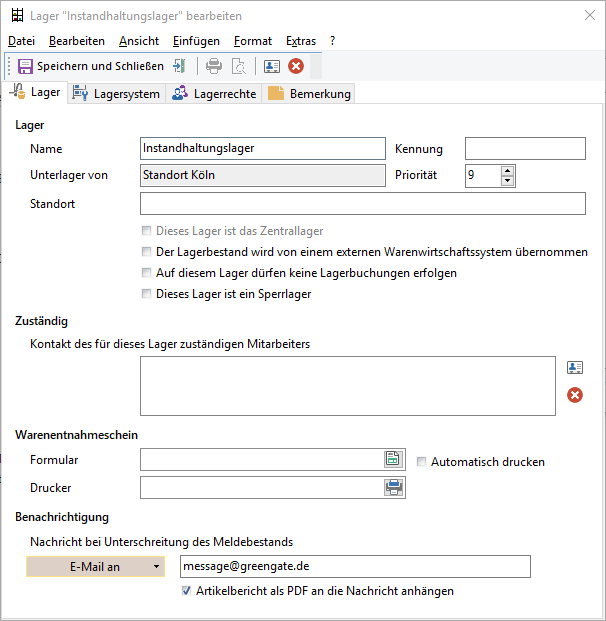Uncheck 'Artikelbericht als PDF an die Nachricht anhängen'

coord(186,591)
